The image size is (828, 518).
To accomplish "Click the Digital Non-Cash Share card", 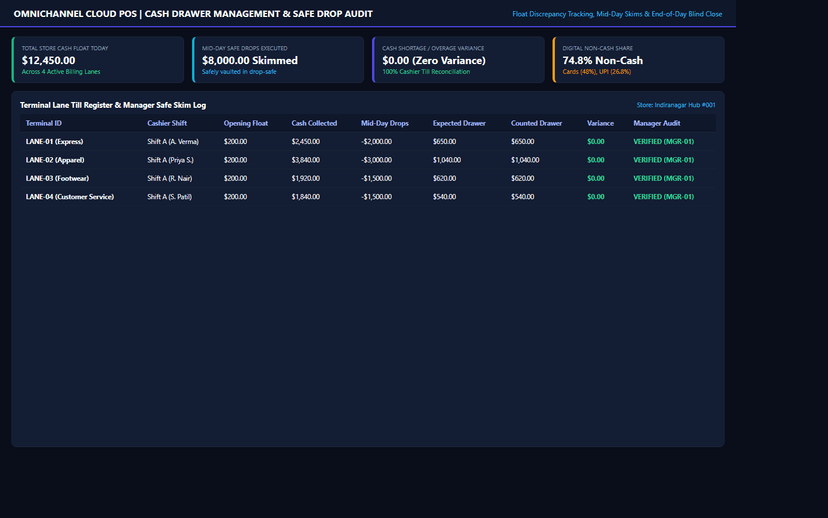I will point(638,60).
